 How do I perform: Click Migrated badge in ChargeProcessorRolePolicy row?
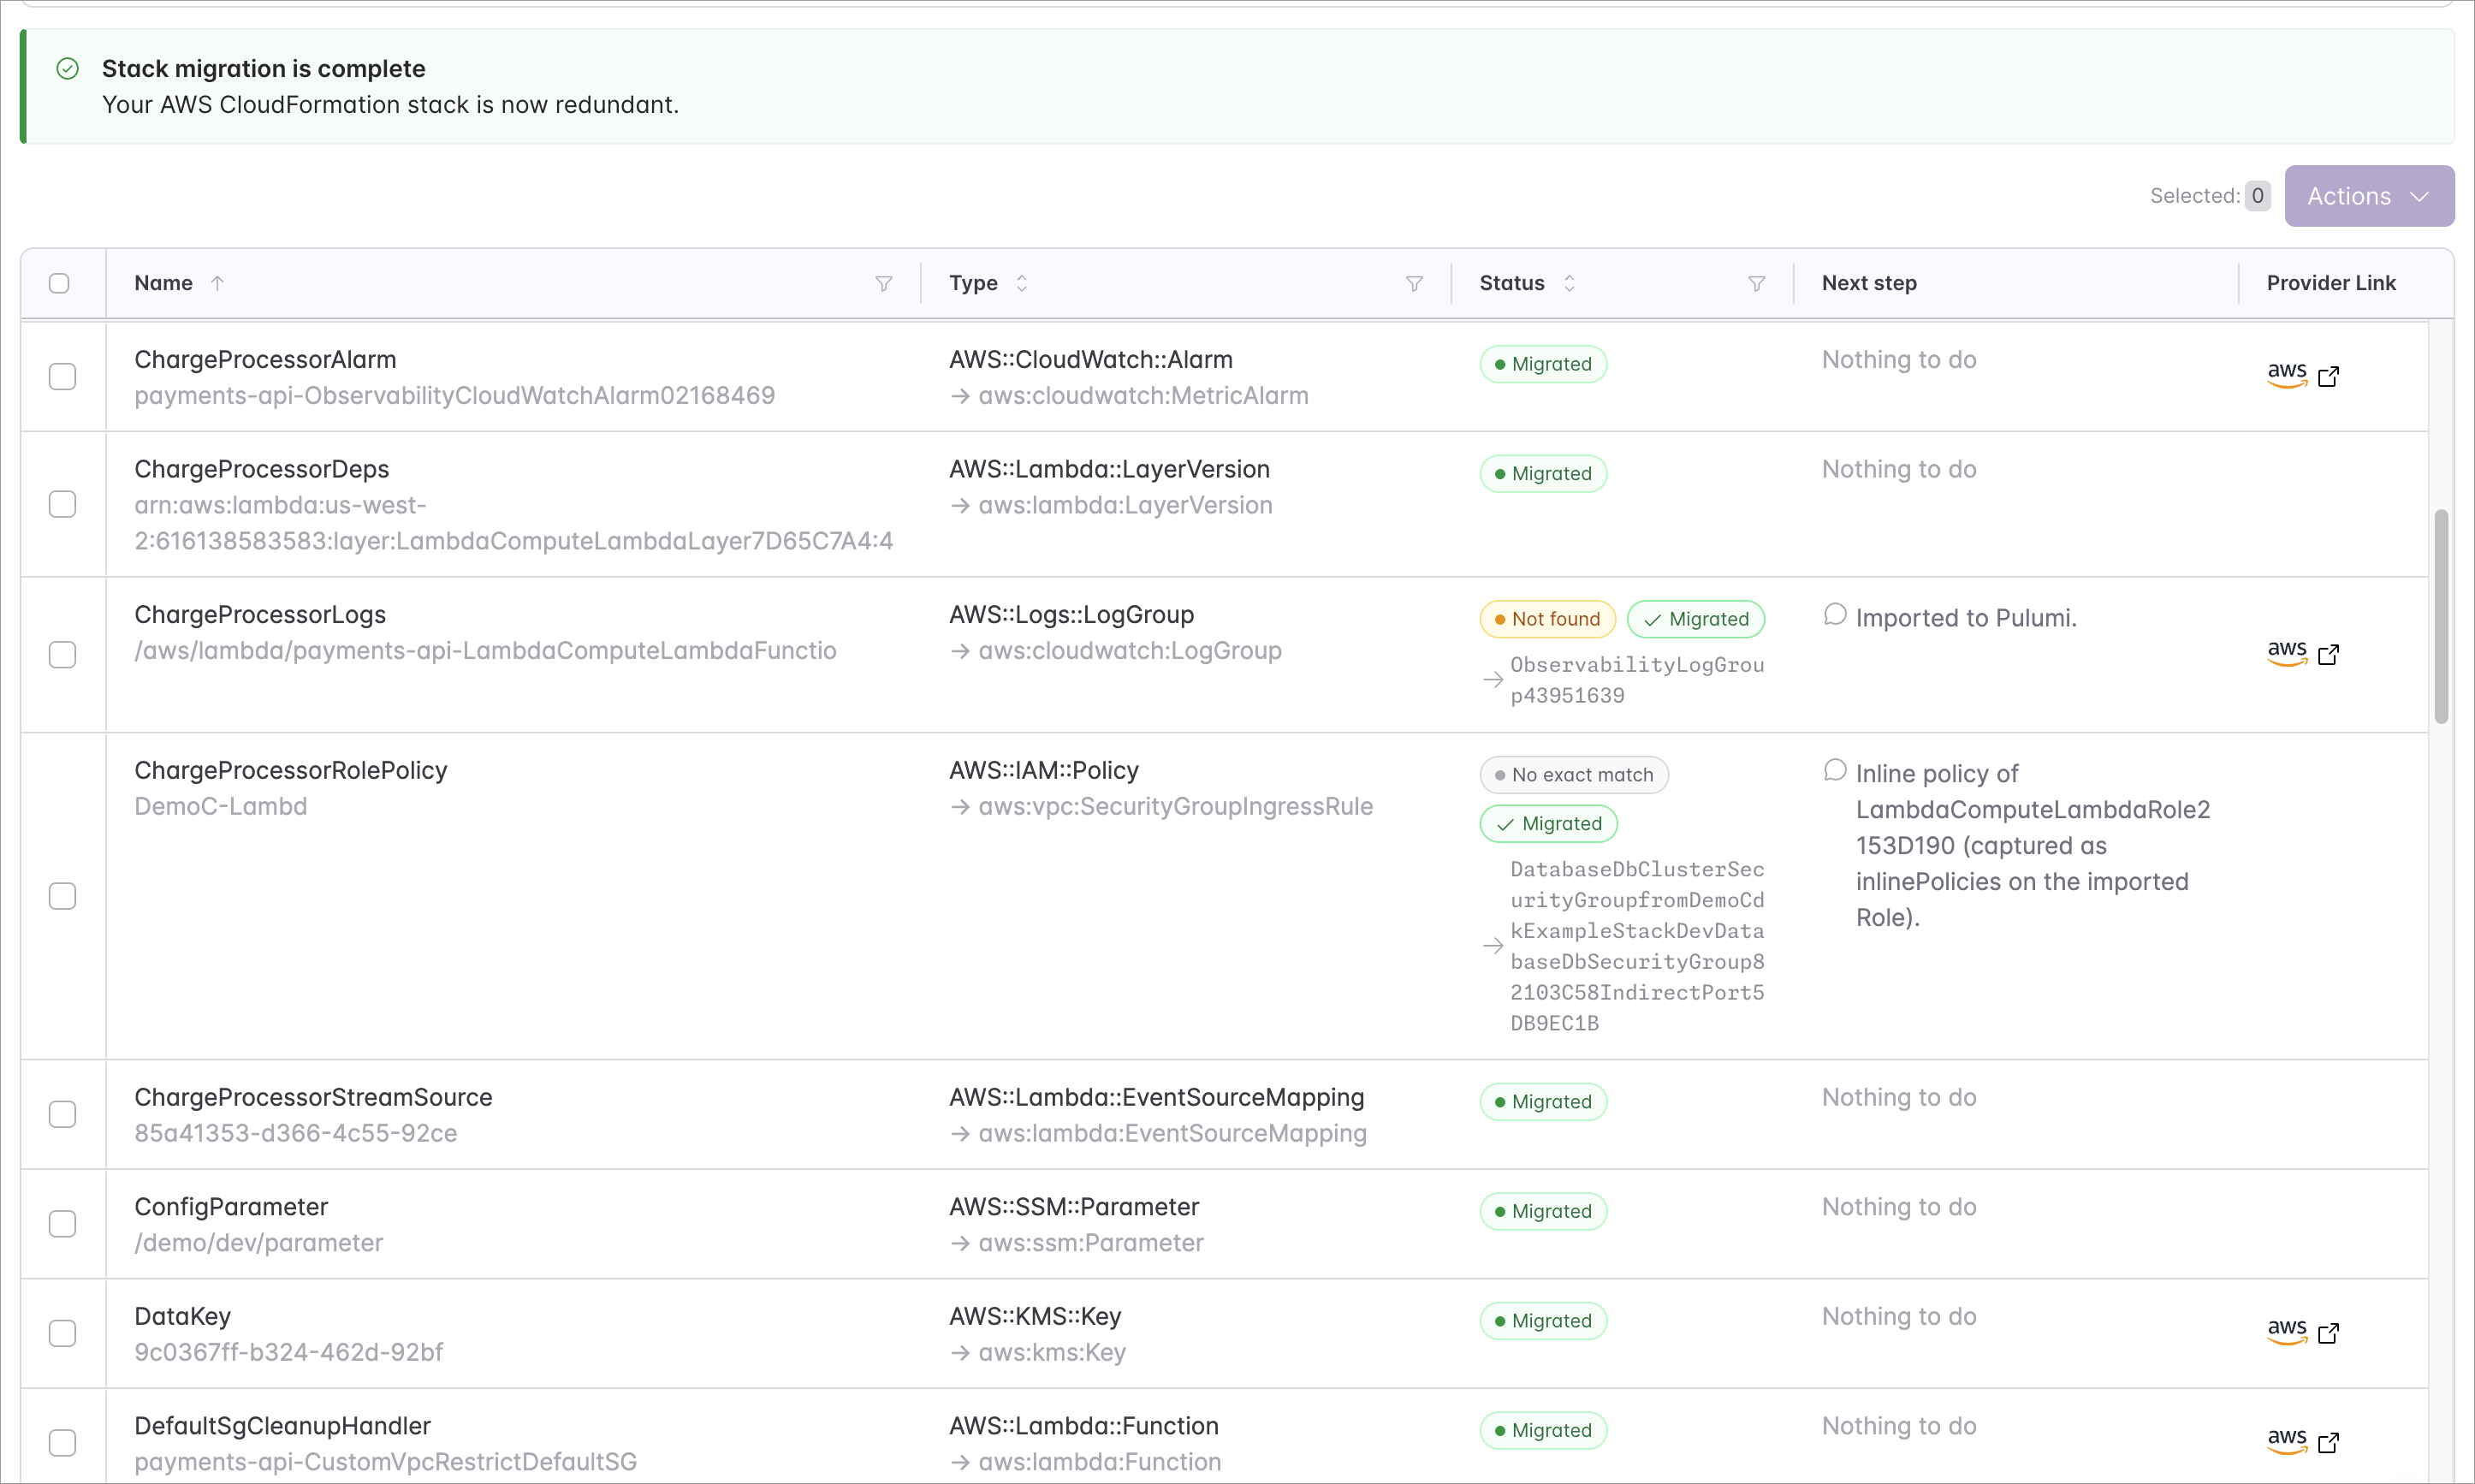pos(1549,824)
